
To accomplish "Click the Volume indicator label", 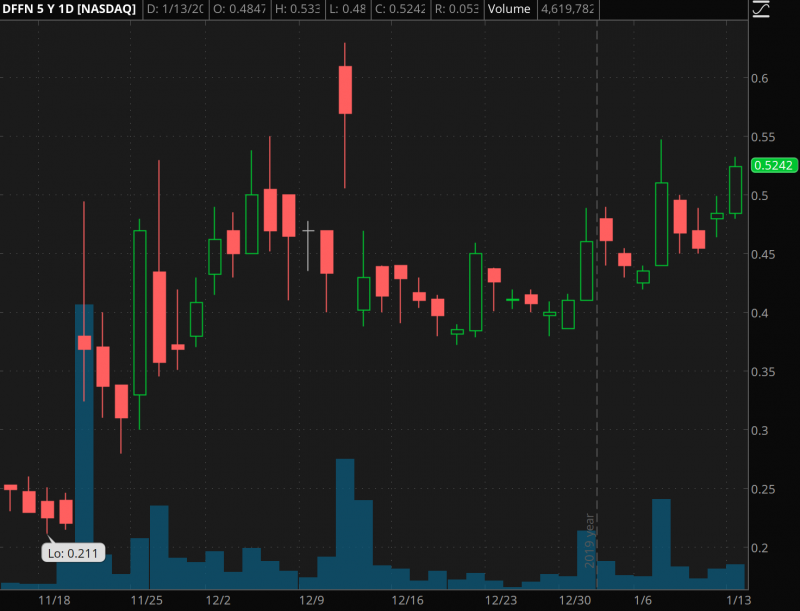I will point(510,9).
